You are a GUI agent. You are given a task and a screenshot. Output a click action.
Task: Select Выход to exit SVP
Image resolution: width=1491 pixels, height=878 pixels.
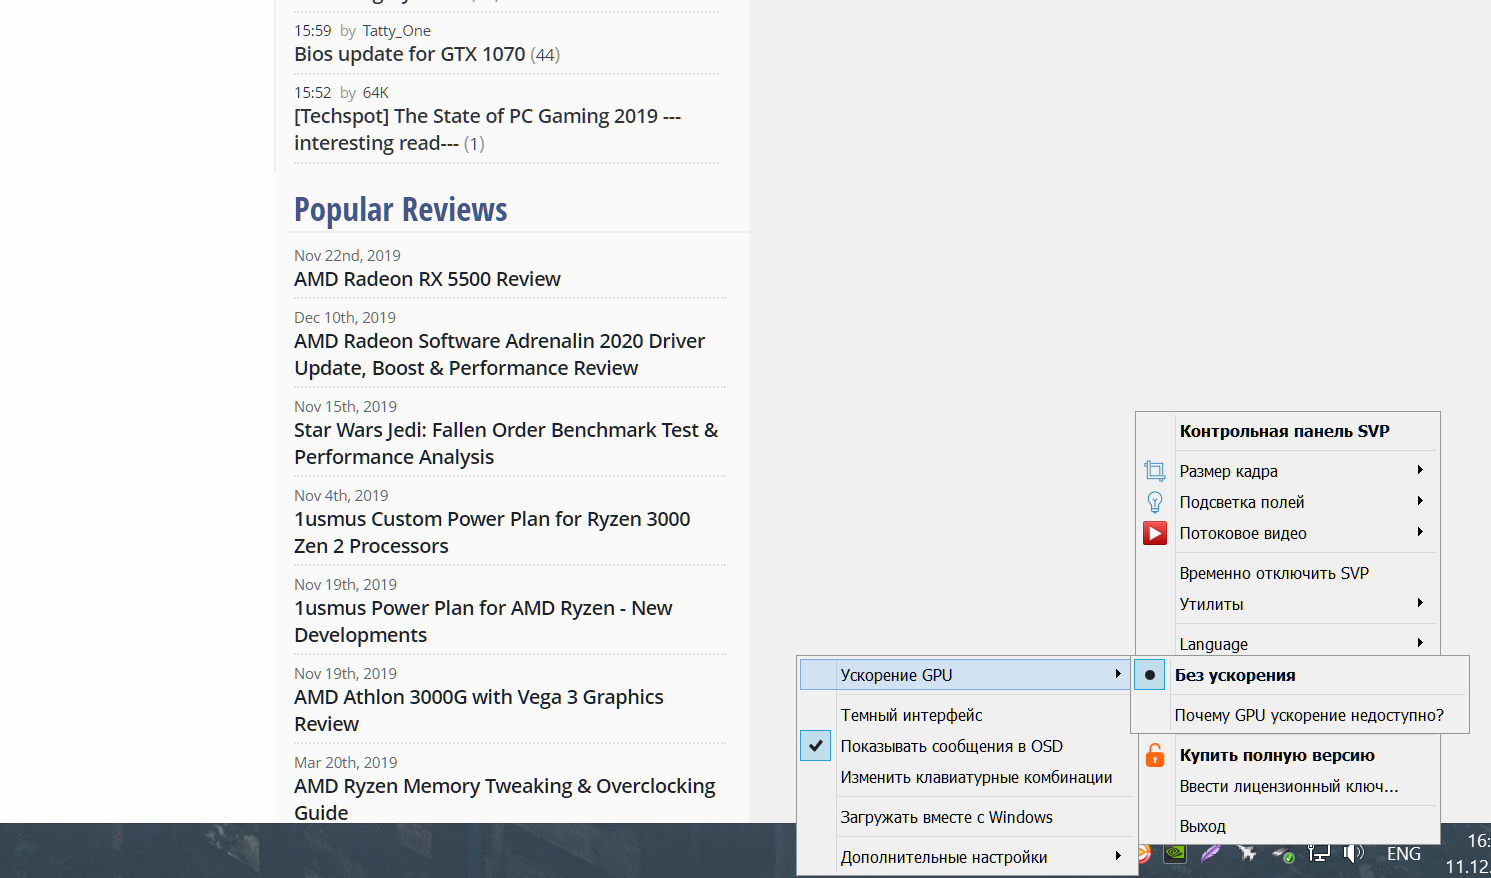coord(1202,826)
